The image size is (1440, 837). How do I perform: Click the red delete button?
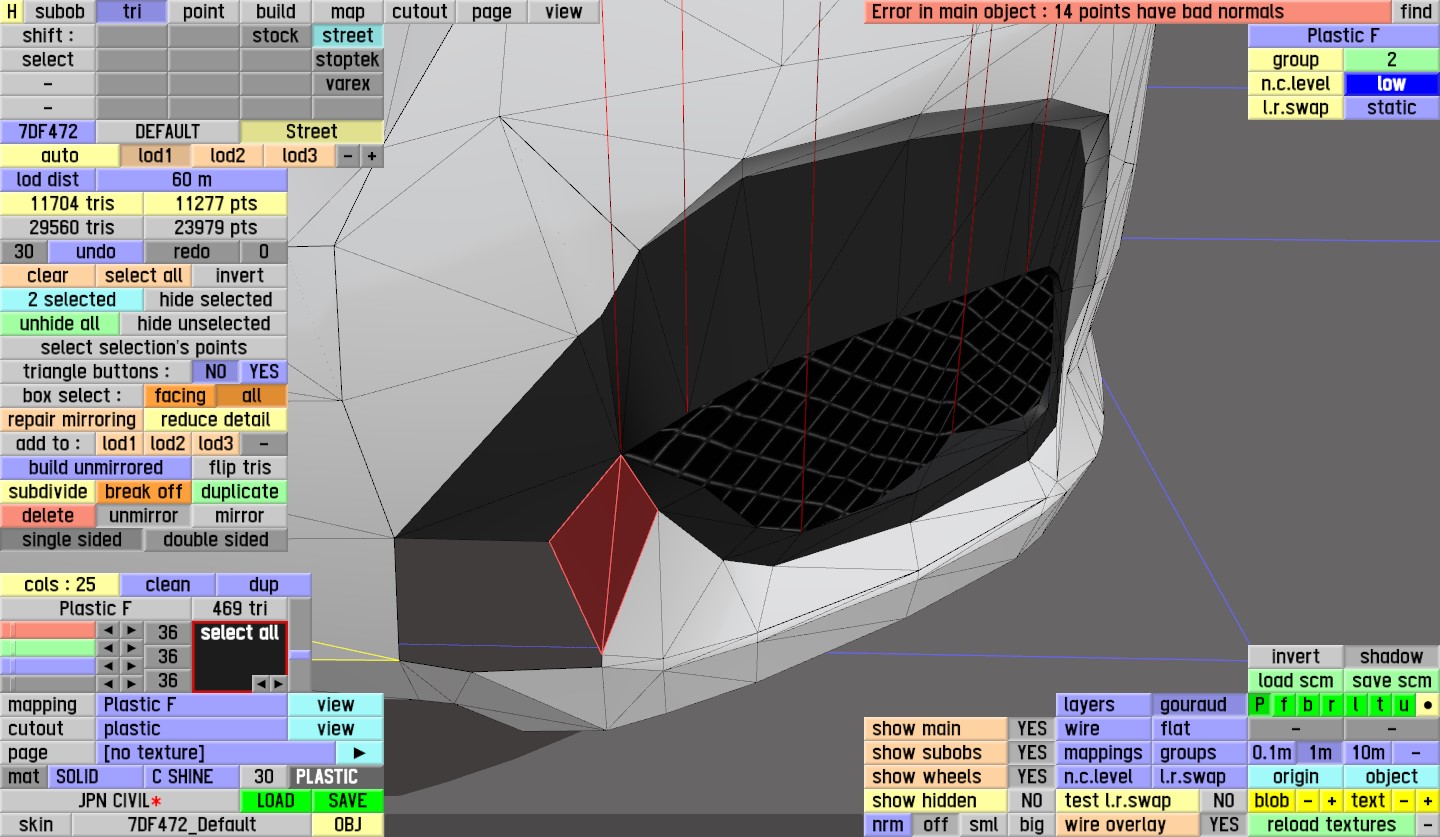[x=48, y=516]
